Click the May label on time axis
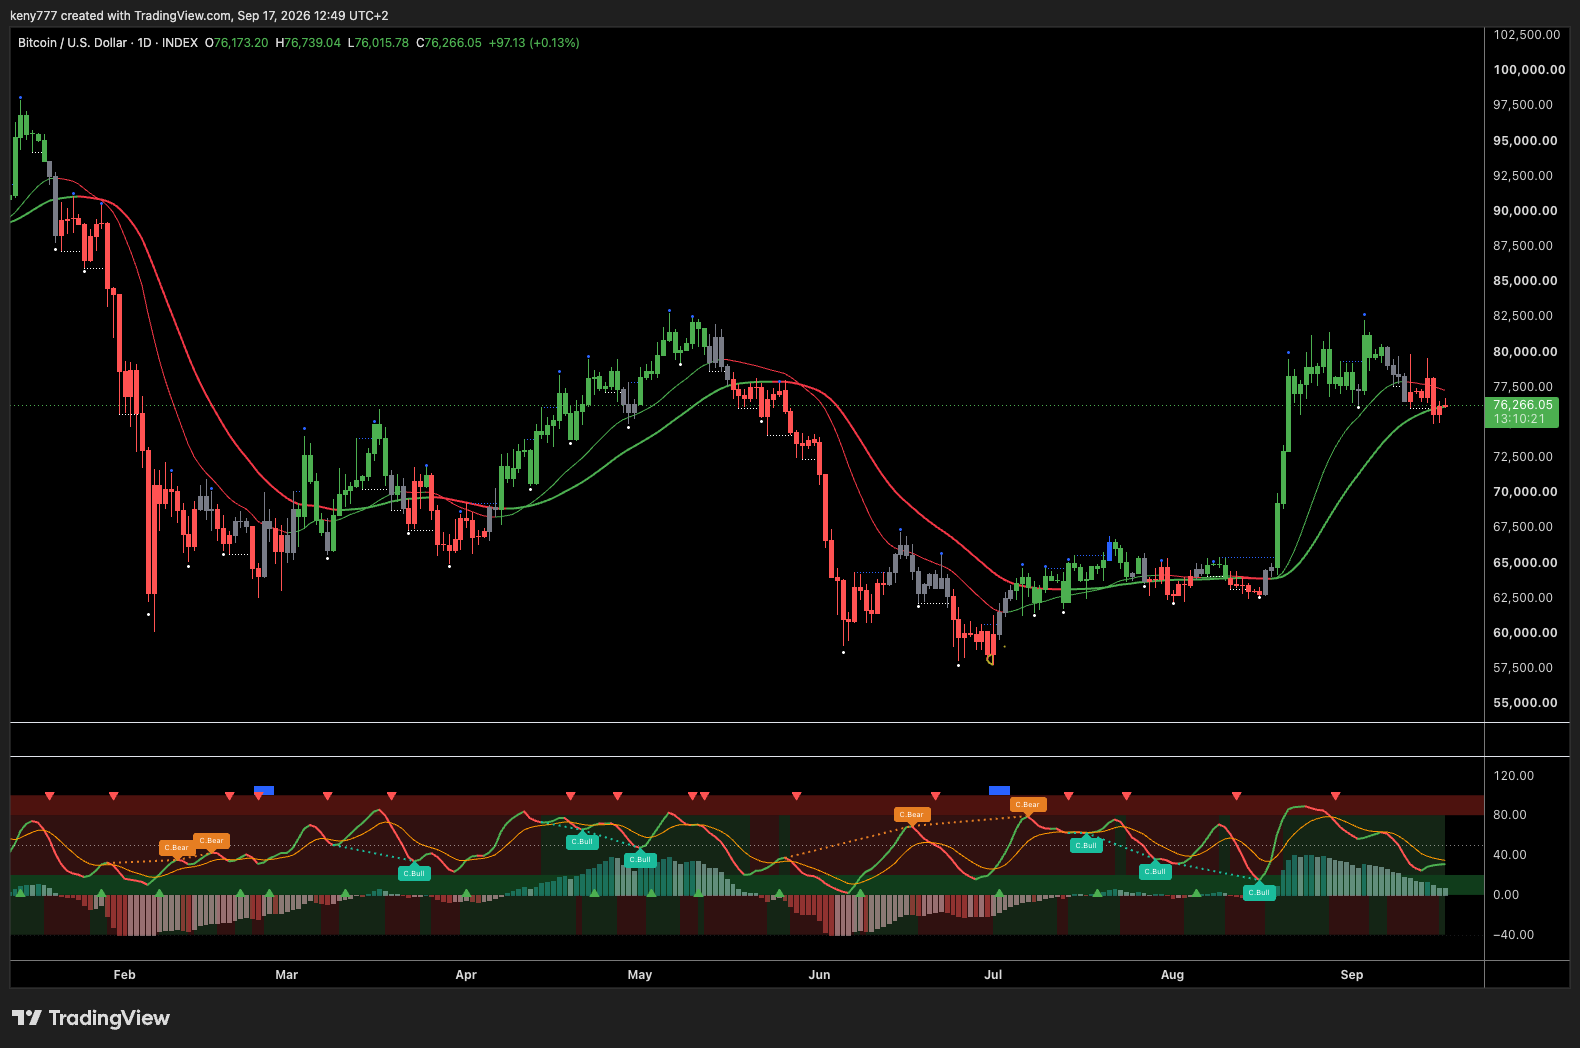 tap(640, 975)
